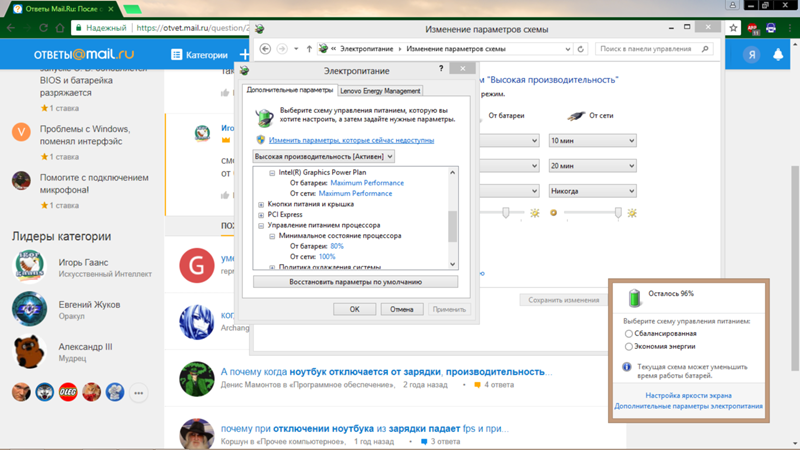Image resolution: width=800 pixels, height=450 pixels.
Task: Click Восстановить параметры по умолчанию button
Action: click(356, 282)
